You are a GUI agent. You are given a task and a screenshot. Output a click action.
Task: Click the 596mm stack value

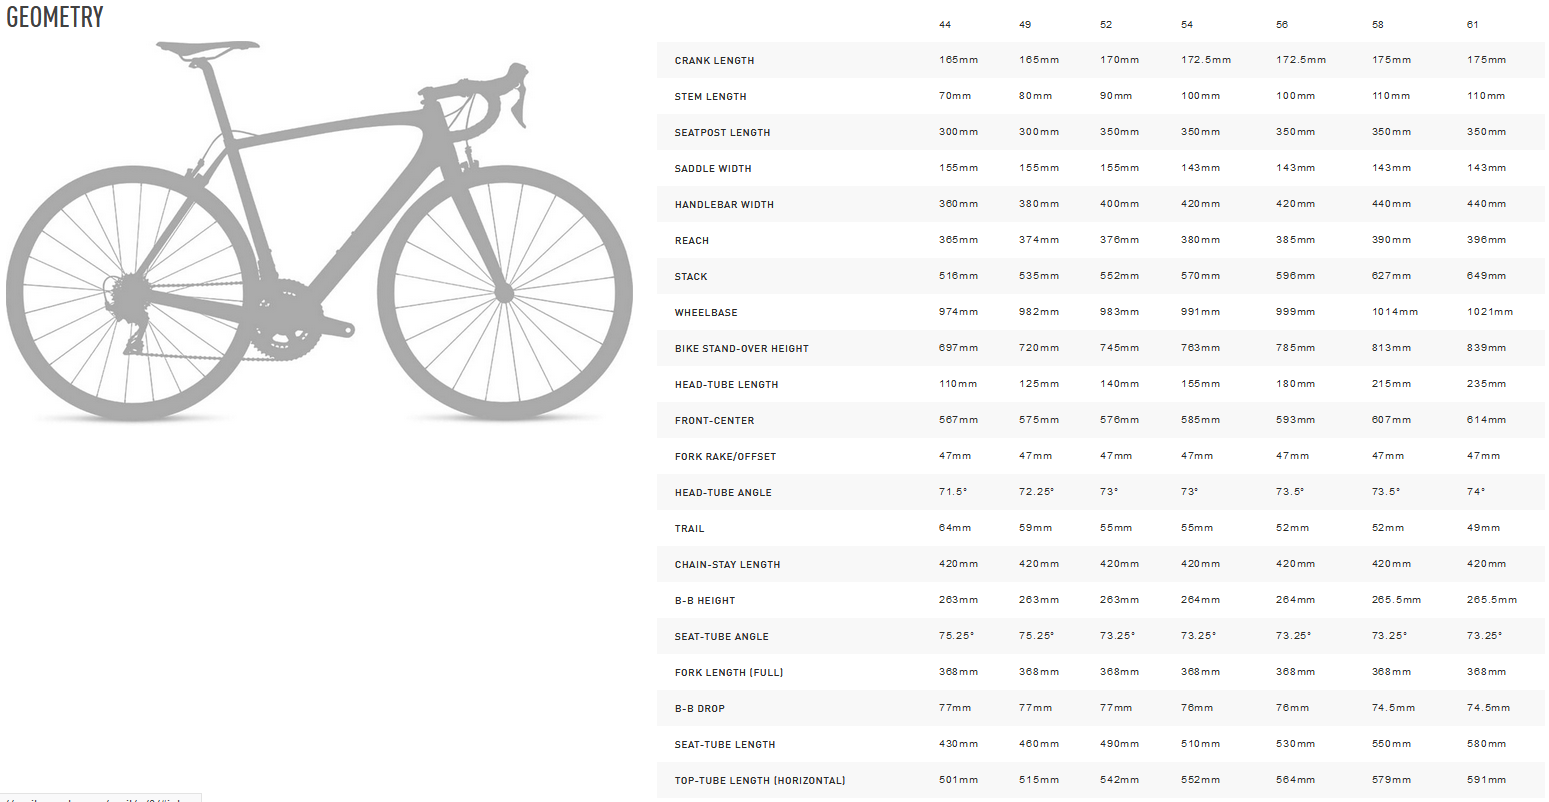tap(1295, 276)
